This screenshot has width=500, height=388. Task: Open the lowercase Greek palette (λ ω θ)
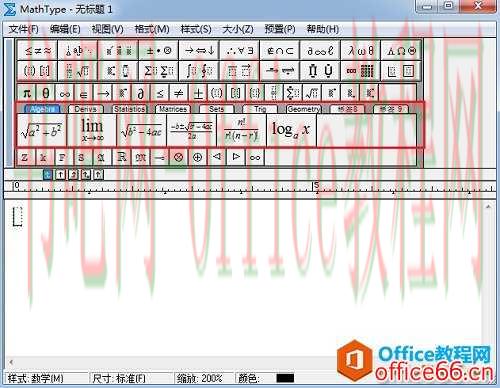click(361, 51)
